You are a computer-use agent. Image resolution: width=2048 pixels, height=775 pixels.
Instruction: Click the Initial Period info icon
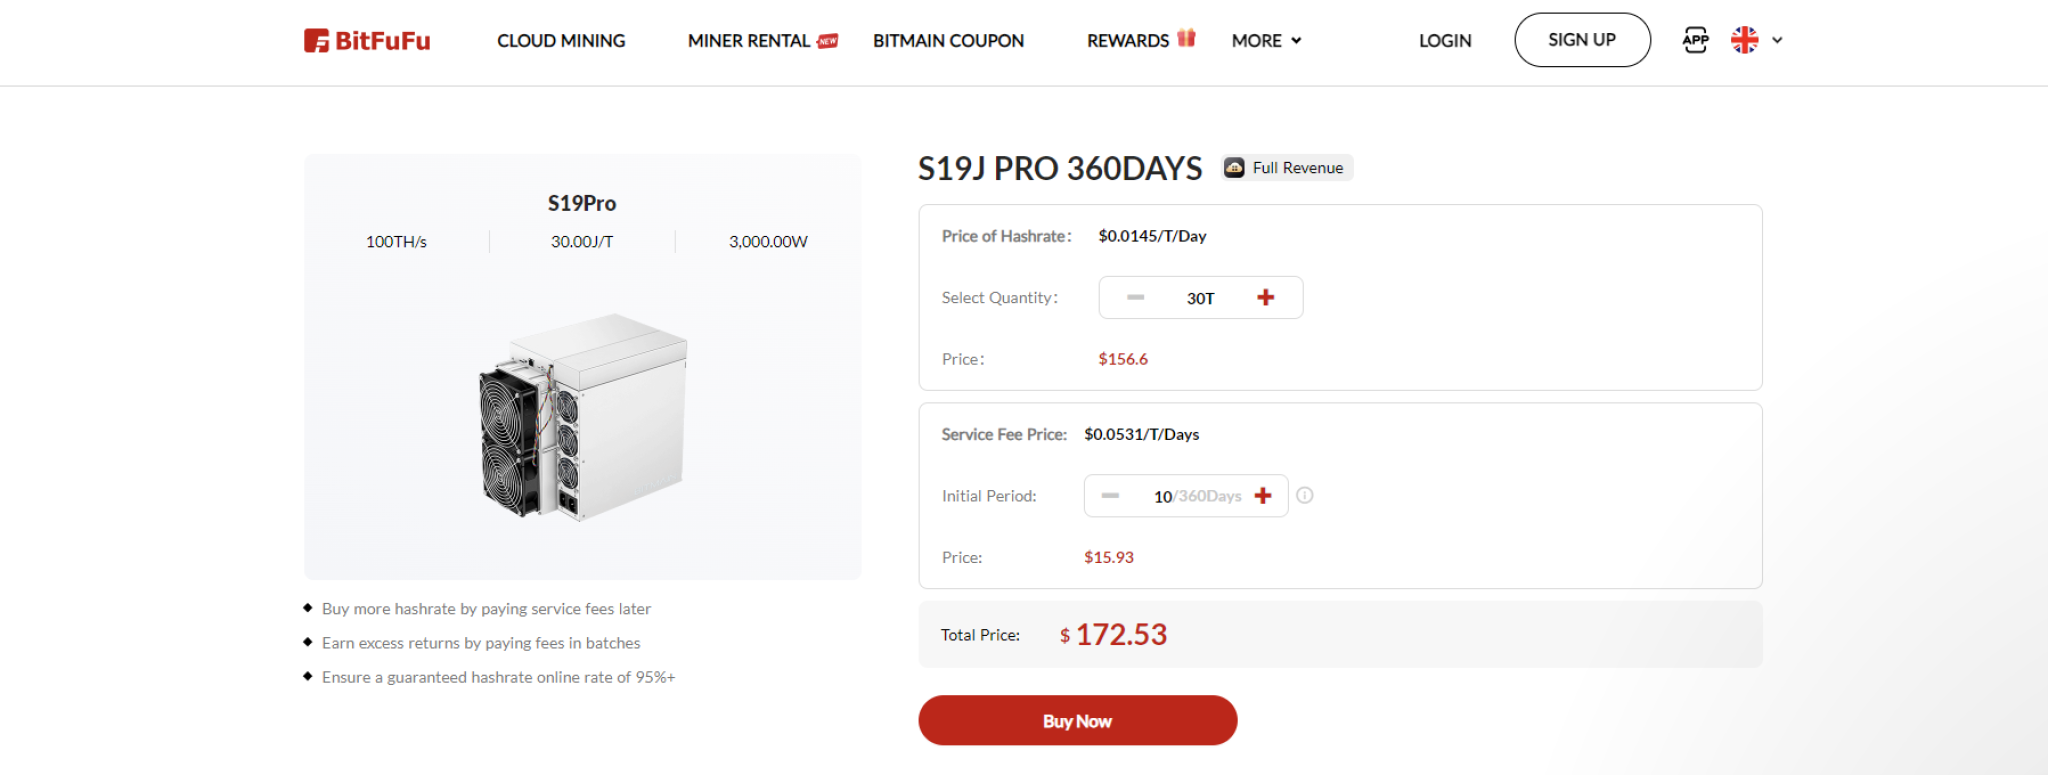pyautogui.click(x=1305, y=495)
